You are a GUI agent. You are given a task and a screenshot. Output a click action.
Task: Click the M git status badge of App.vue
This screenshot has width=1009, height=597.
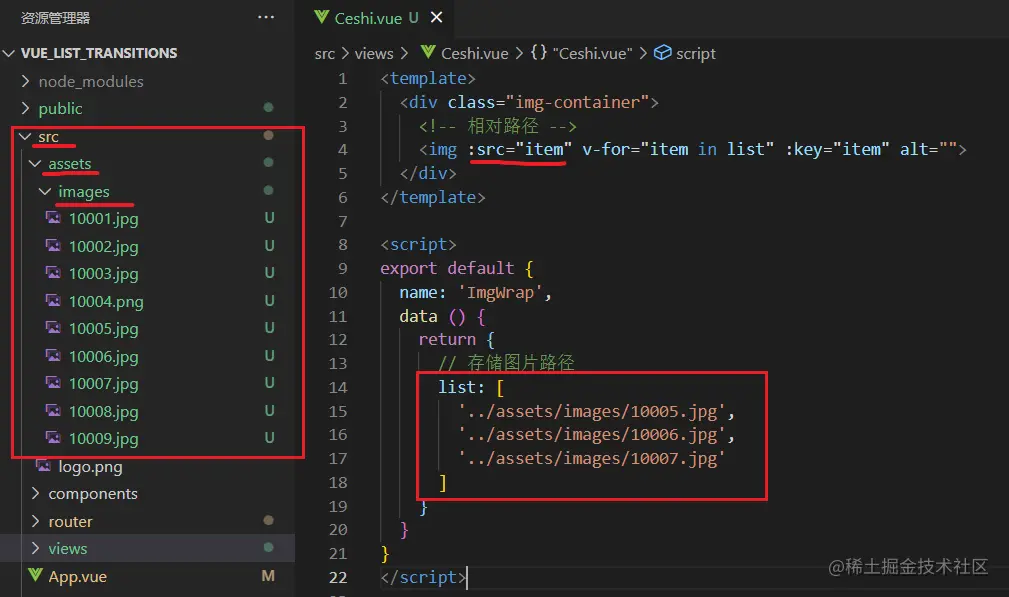(x=268, y=576)
